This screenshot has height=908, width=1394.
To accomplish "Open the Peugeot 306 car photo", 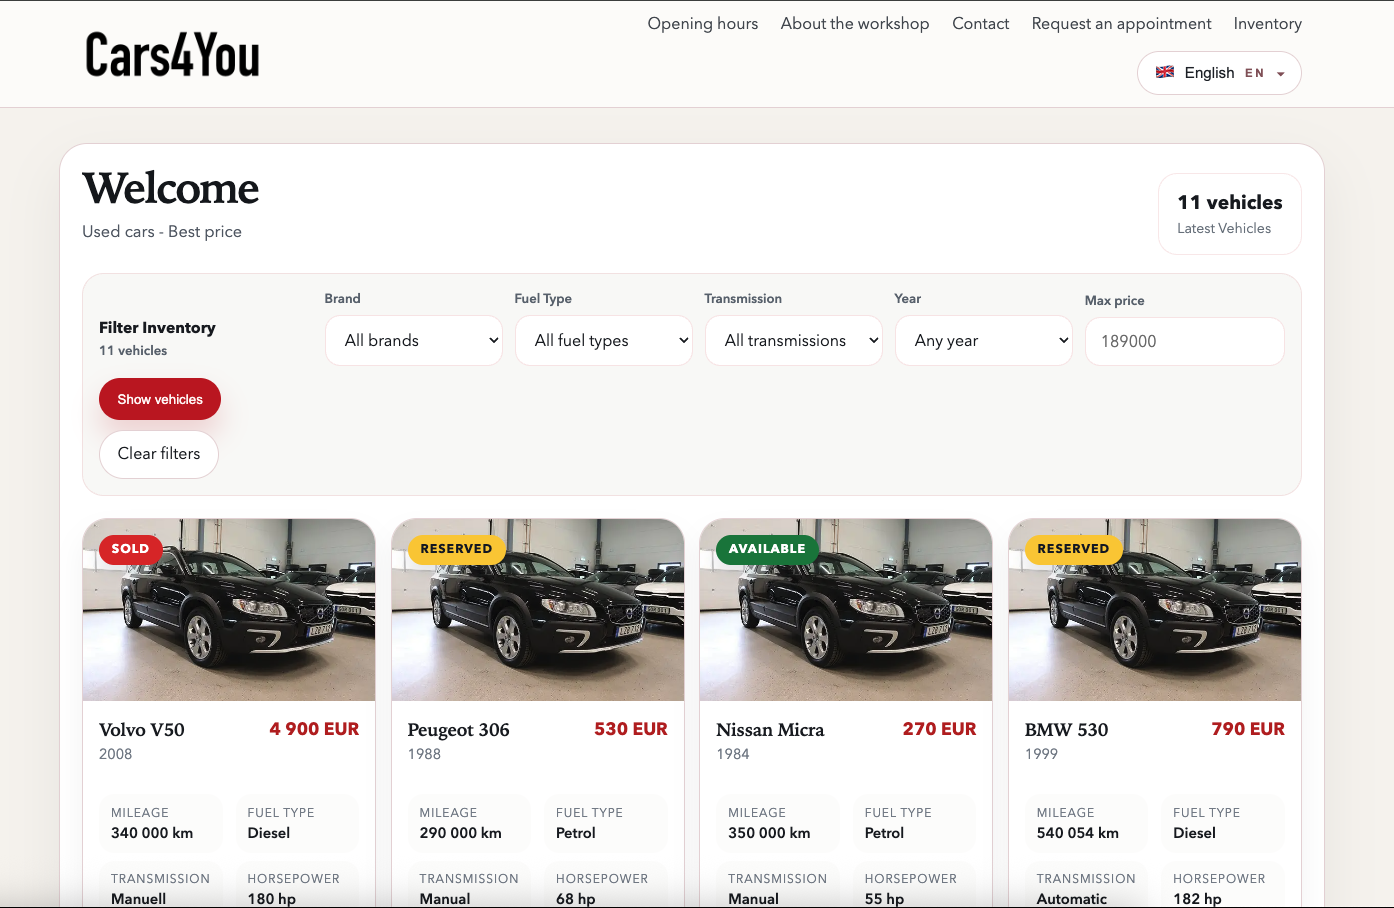I will pos(538,610).
